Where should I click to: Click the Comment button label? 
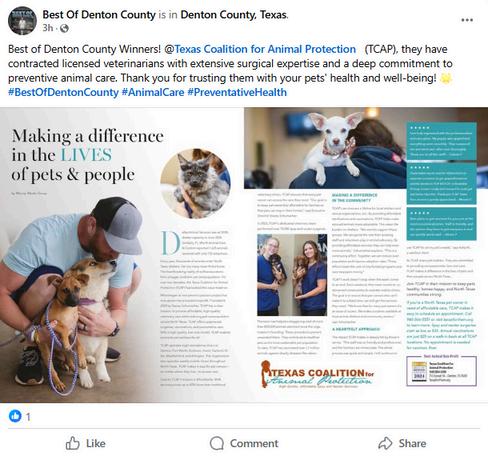coord(254,443)
